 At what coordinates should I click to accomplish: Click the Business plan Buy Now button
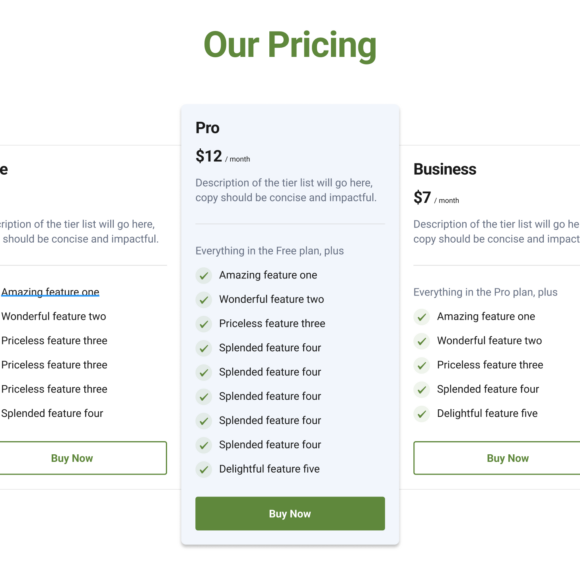pos(497,458)
